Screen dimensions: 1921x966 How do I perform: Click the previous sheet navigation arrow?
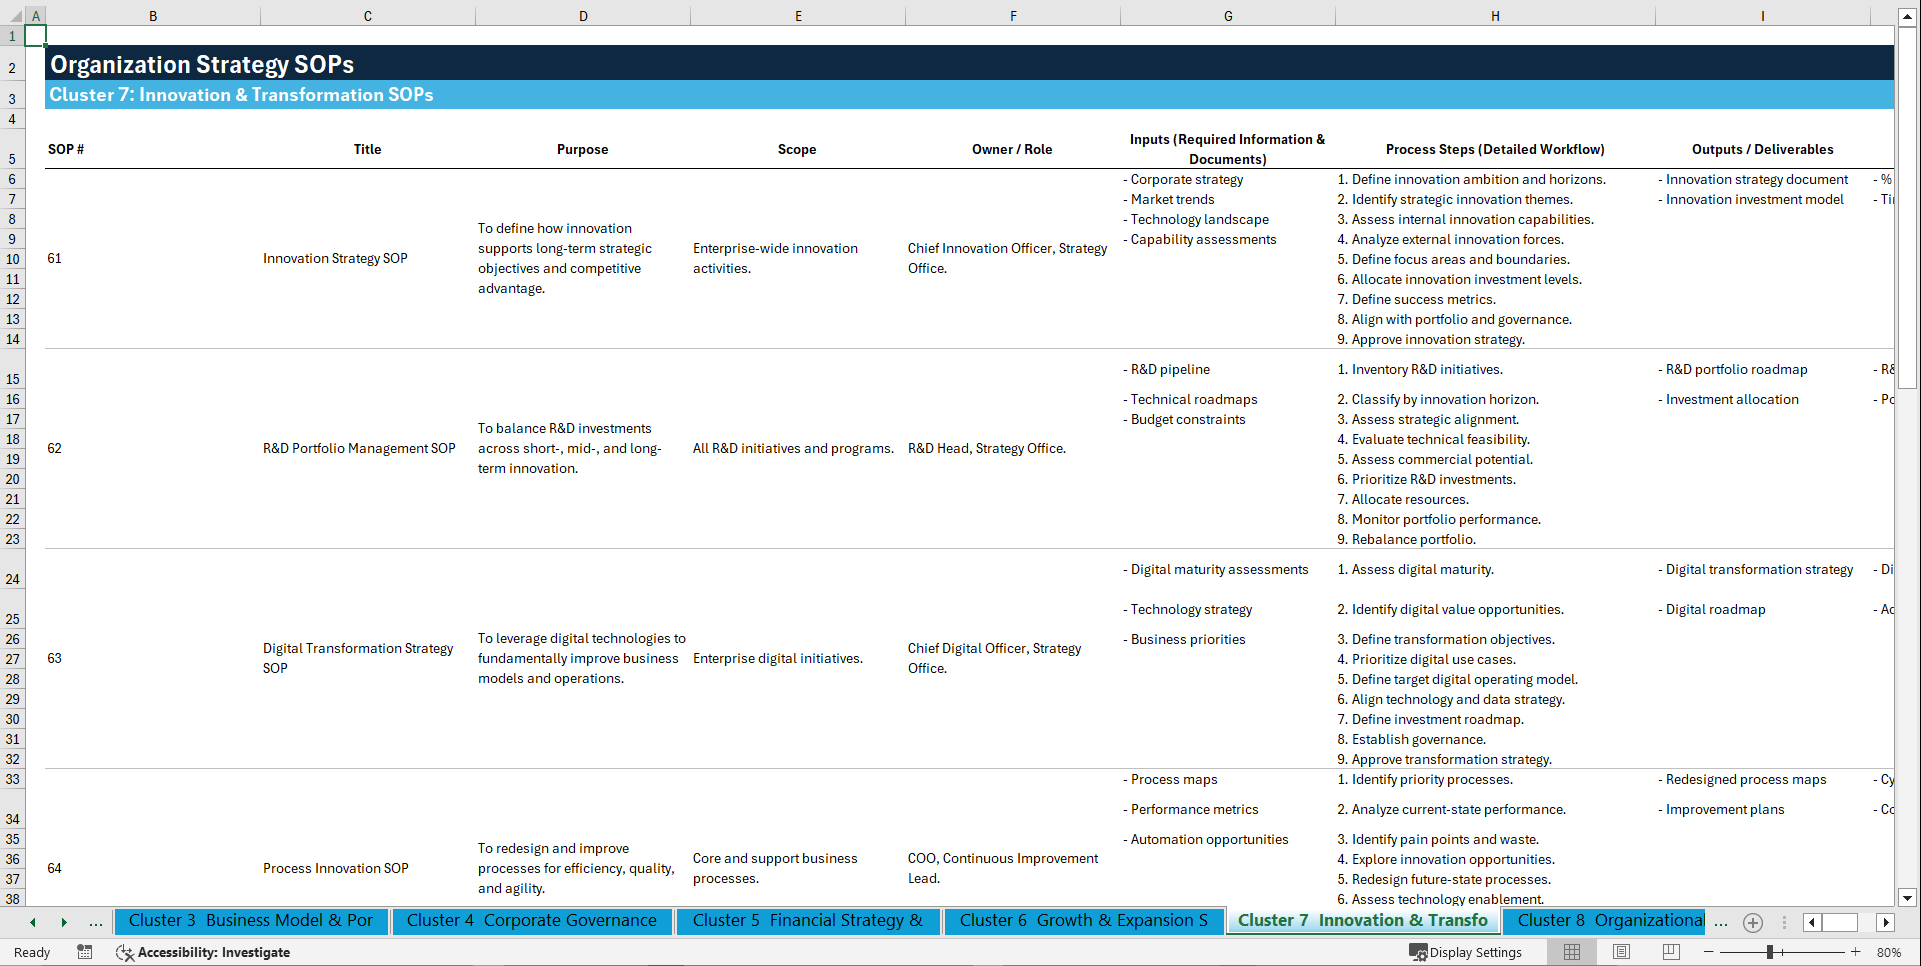[33, 922]
